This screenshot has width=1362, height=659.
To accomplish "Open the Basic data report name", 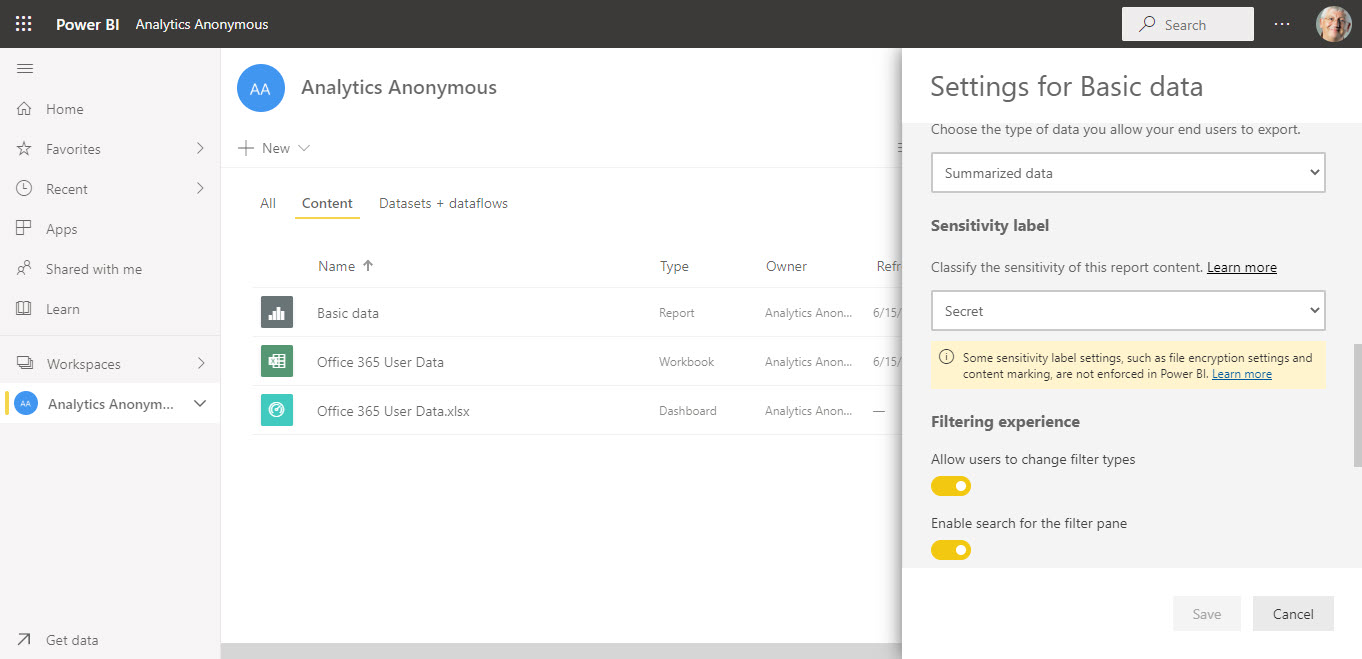I will (348, 313).
